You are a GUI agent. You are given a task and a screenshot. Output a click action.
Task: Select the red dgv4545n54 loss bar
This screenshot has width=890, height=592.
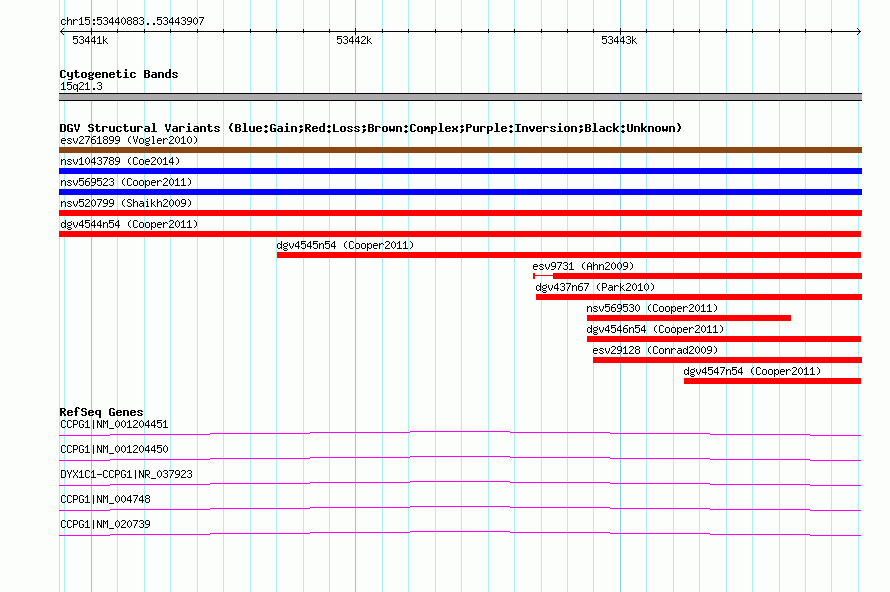coord(569,255)
